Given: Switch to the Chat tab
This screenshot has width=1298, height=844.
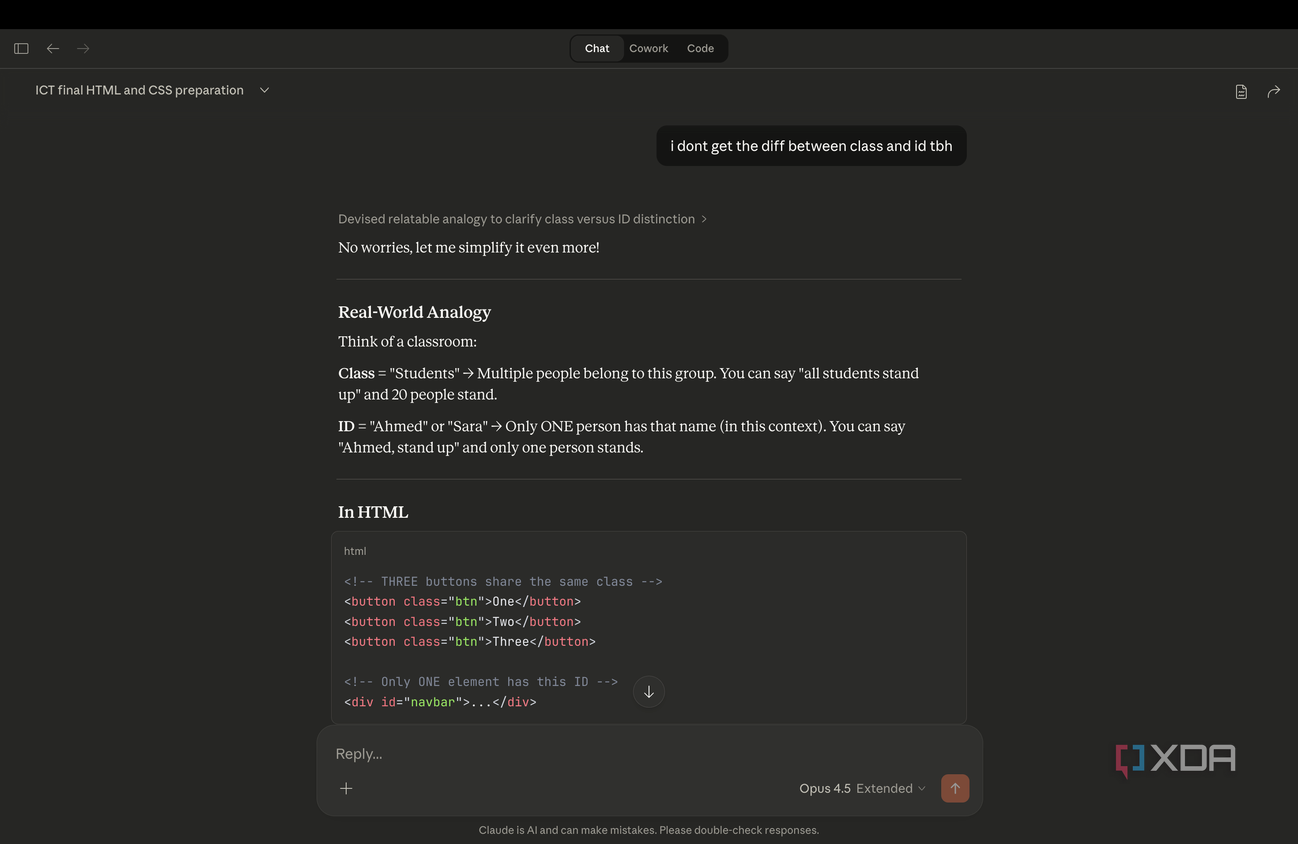Looking at the screenshot, I should (597, 48).
